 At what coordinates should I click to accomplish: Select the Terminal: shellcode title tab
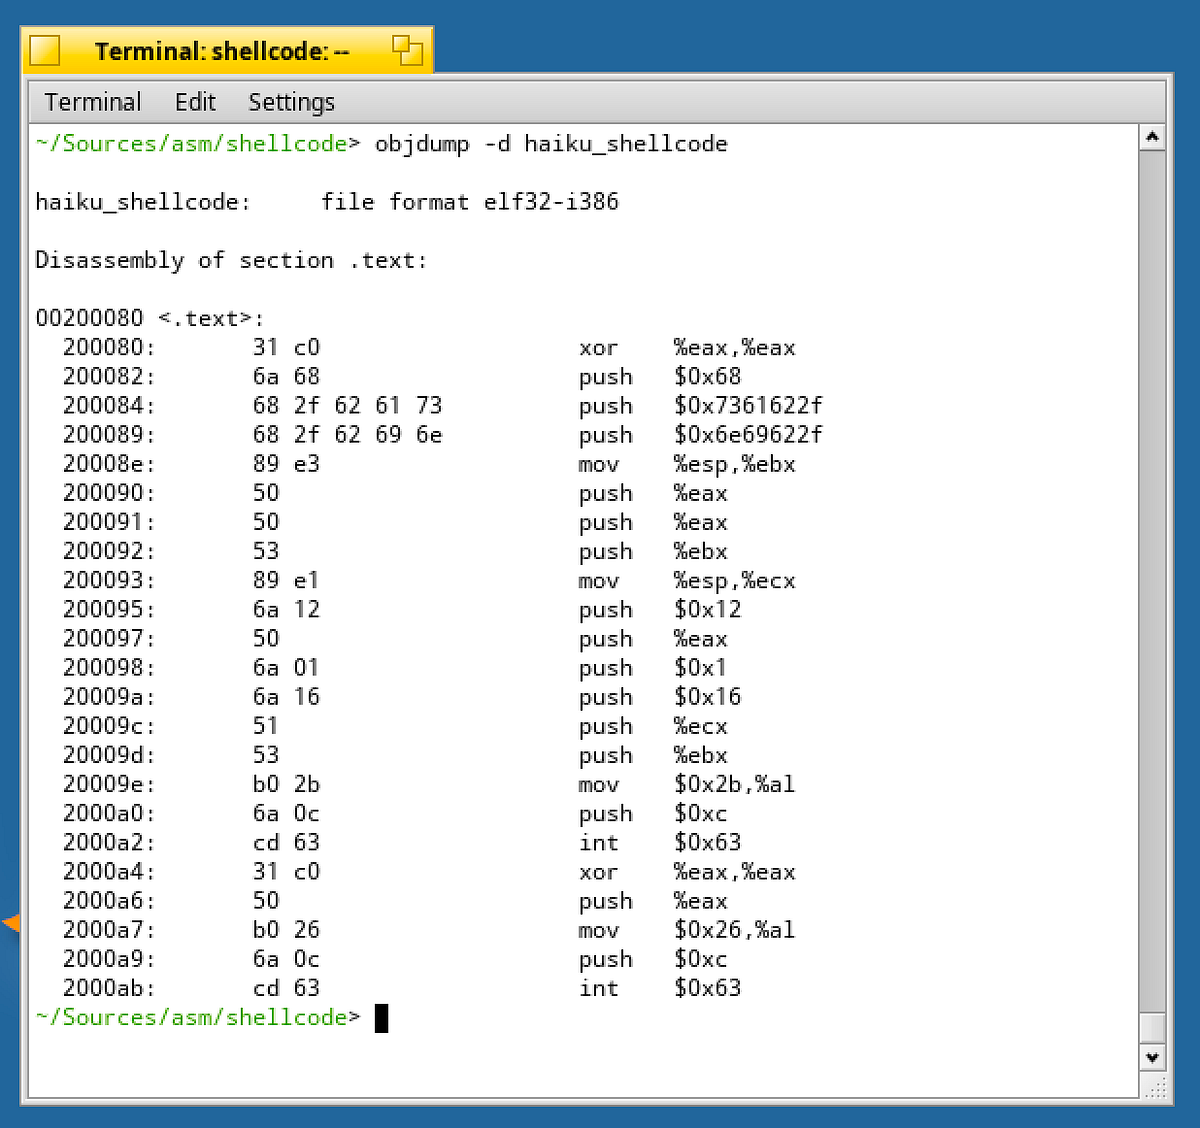pyautogui.click(x=222, y=50)
